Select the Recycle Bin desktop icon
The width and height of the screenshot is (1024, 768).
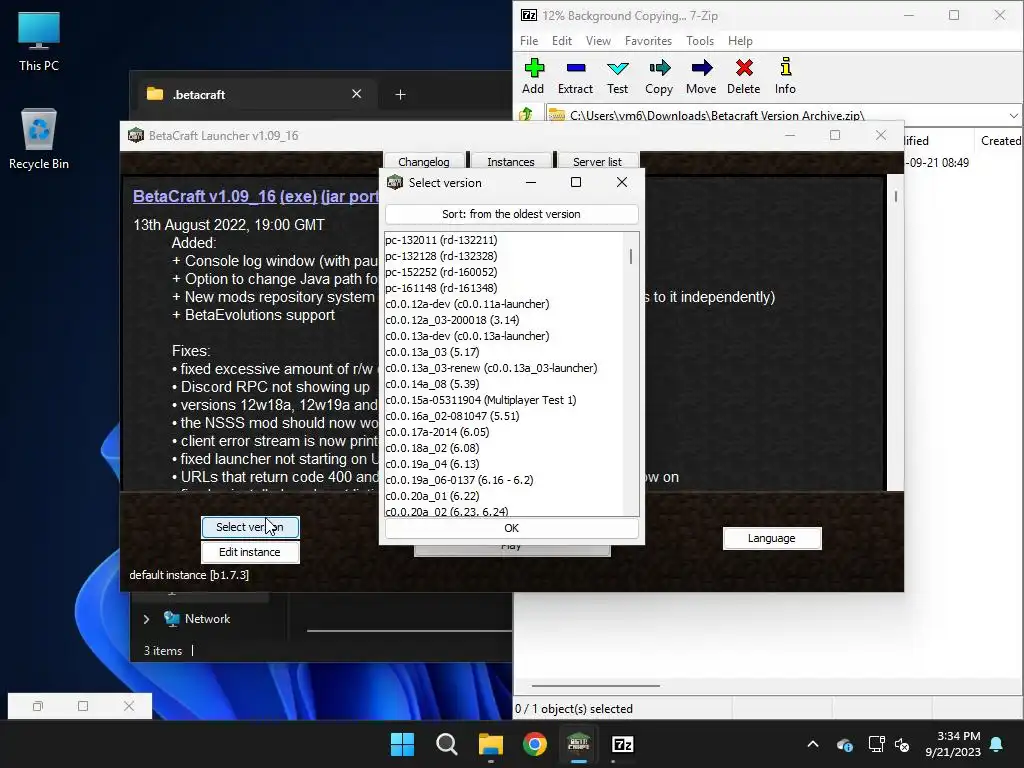pos(39,139)
